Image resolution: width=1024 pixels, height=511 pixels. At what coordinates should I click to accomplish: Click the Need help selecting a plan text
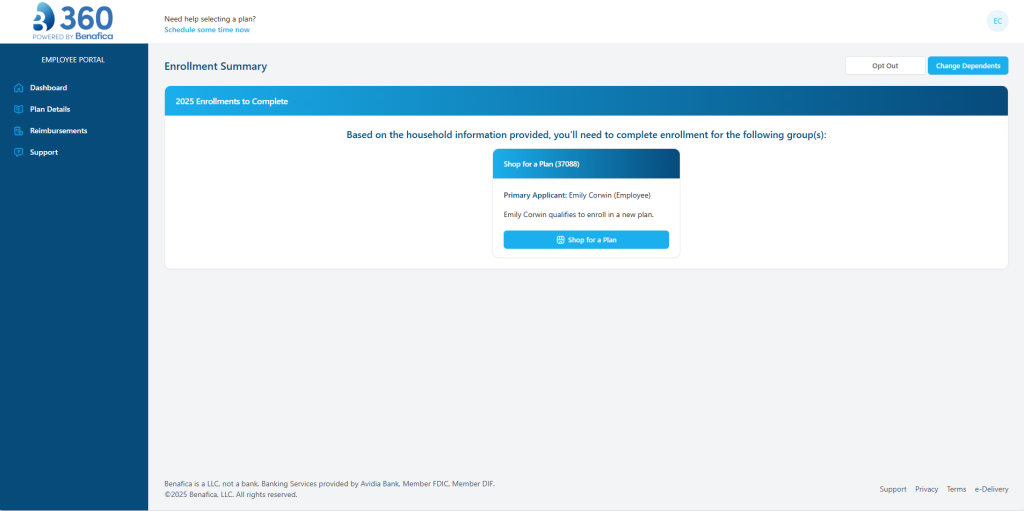pyautogui.click(x=210, y=19)
